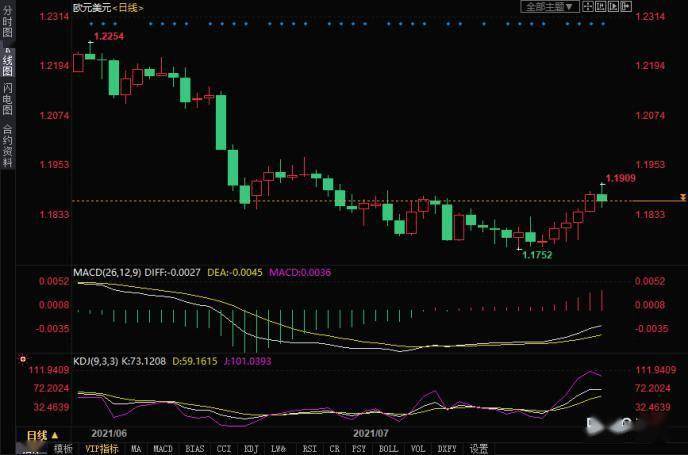Screen dimensions: 688x455
Task: Select the VOL indicator tab
Action: pyautogui.click(x=418, y=449)
